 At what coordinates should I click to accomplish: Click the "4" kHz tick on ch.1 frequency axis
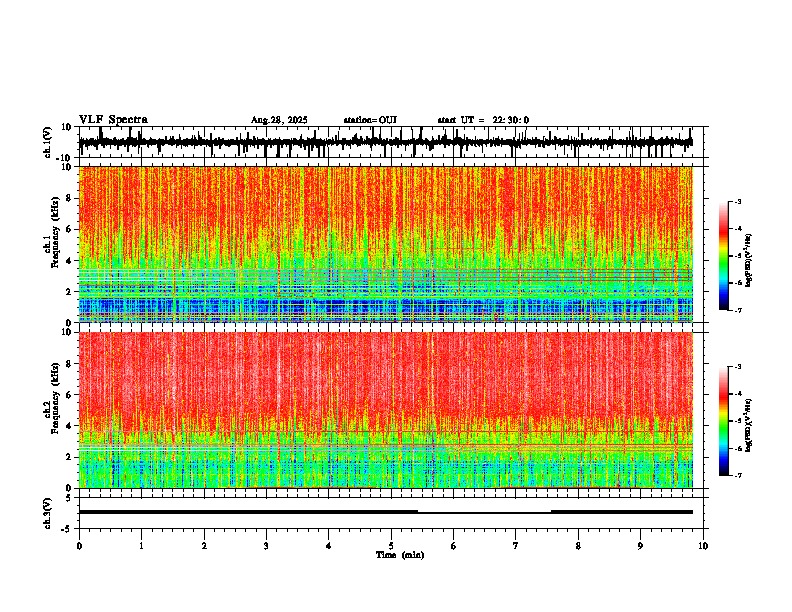coord(70,261)
